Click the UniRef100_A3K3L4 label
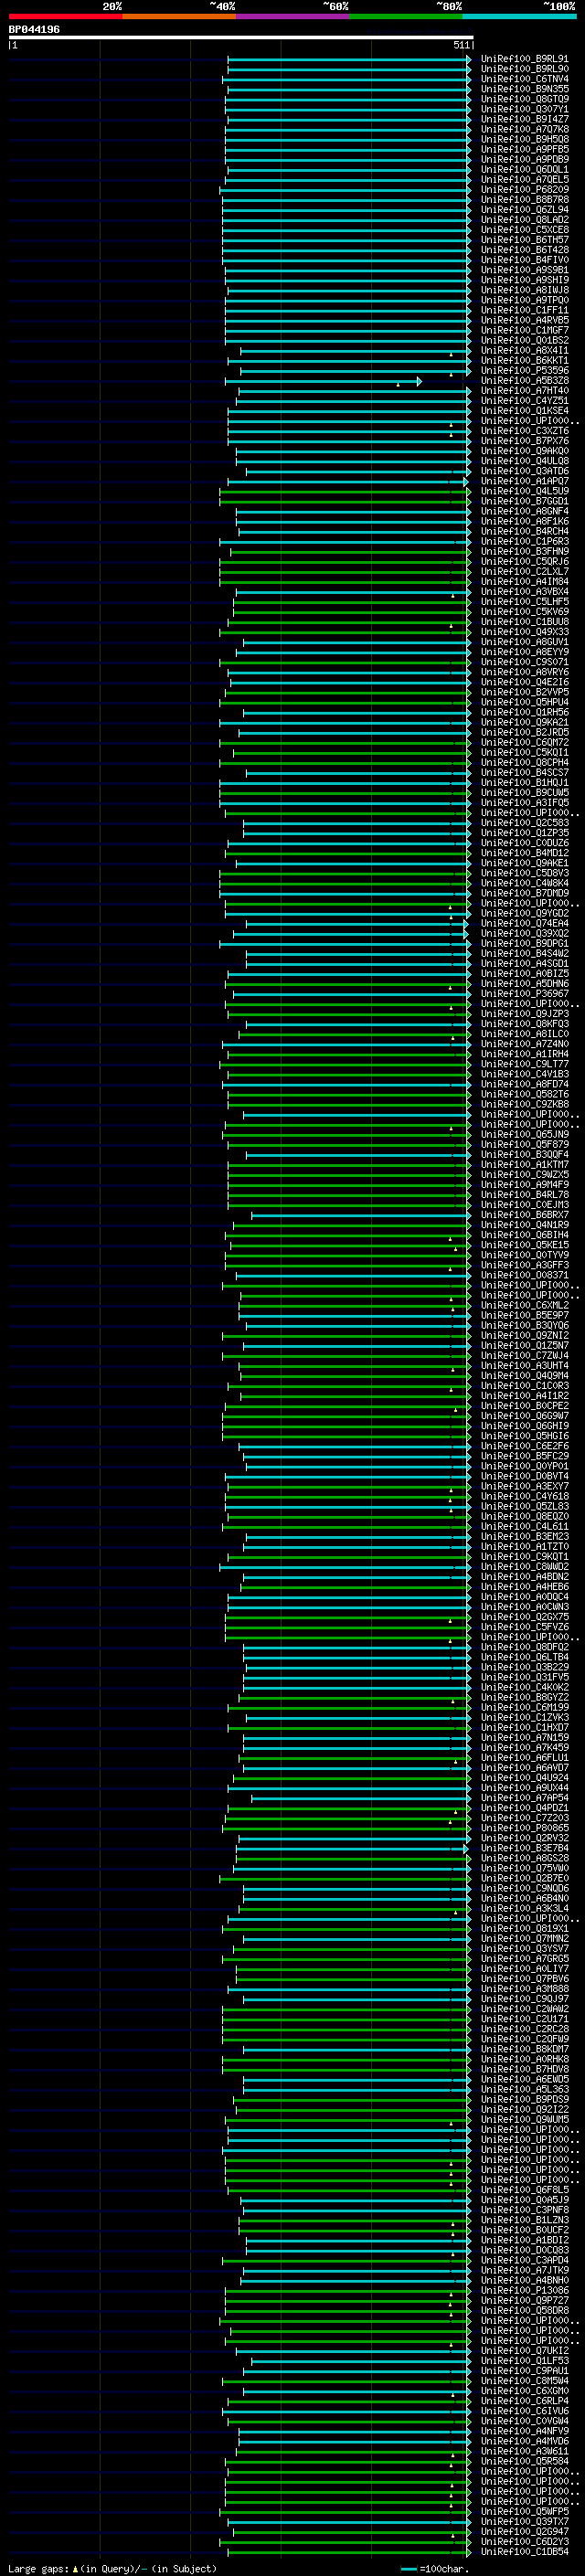The image size is (585, 2576). tap(524, 1908)
